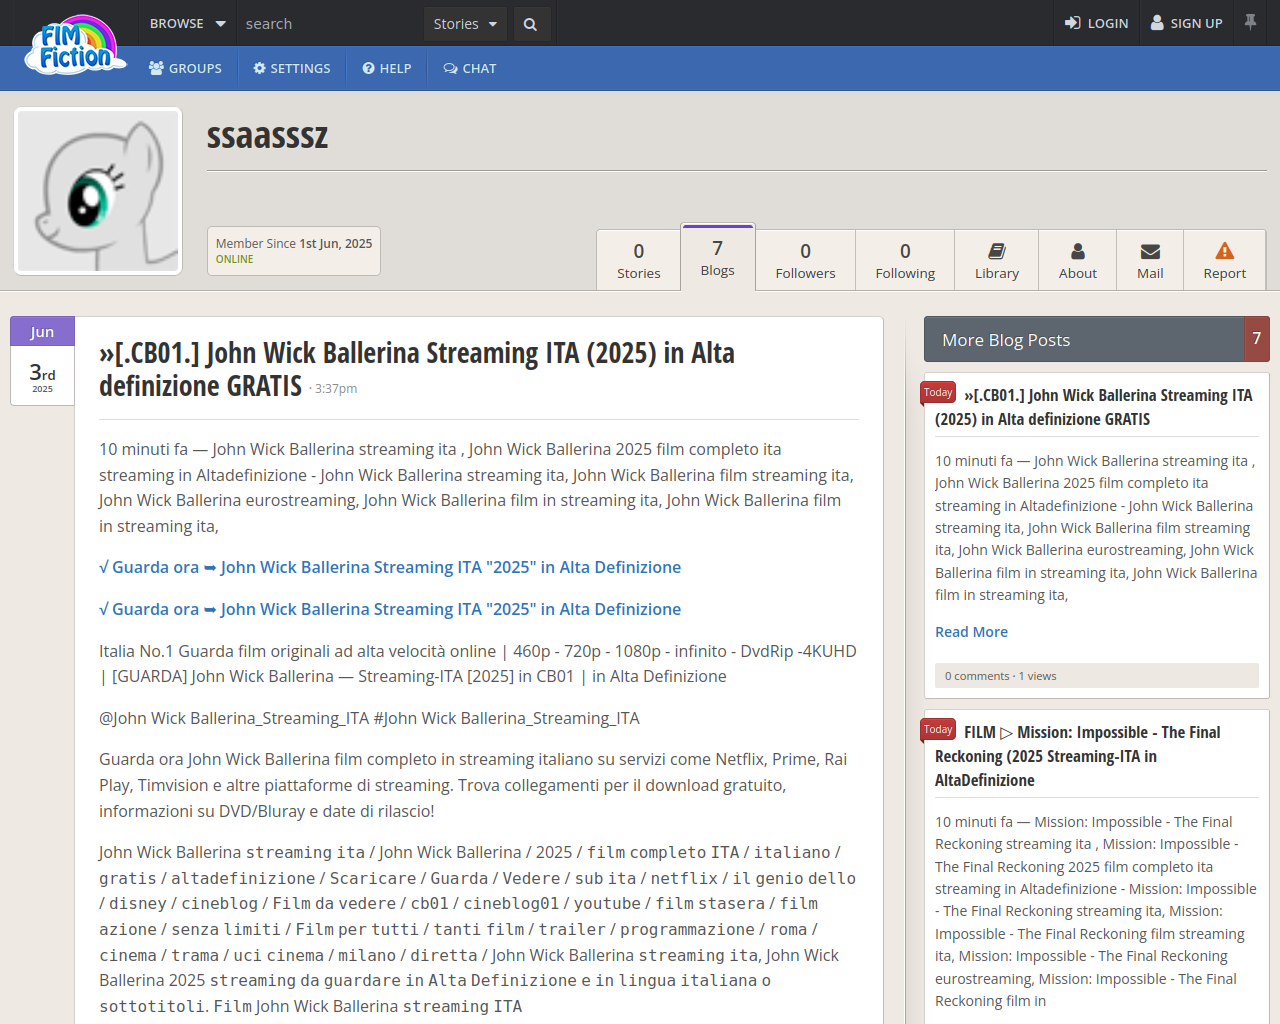This screenshot has height=1024, width=1280.
Task: Expand the Stories search-type dropdown
Action: [x=465, y=23]
